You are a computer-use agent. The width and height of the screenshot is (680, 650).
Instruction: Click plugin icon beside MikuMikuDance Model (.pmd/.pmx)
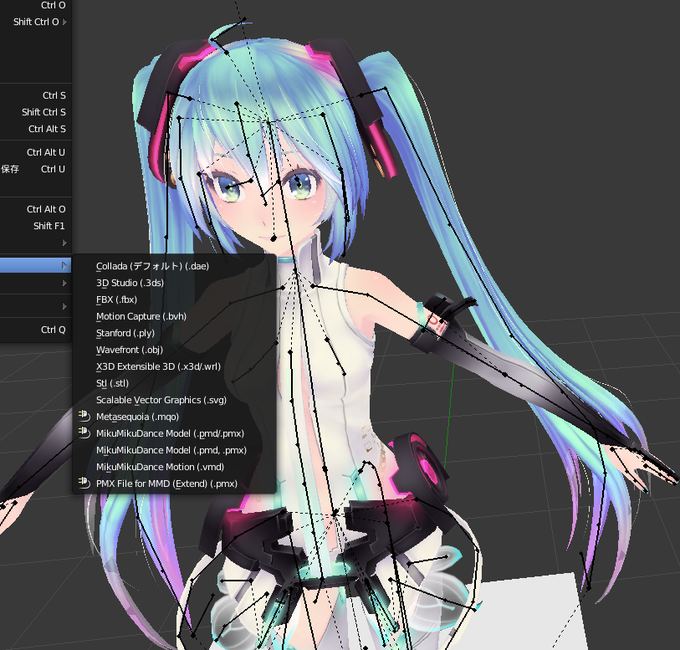point(84,433)
